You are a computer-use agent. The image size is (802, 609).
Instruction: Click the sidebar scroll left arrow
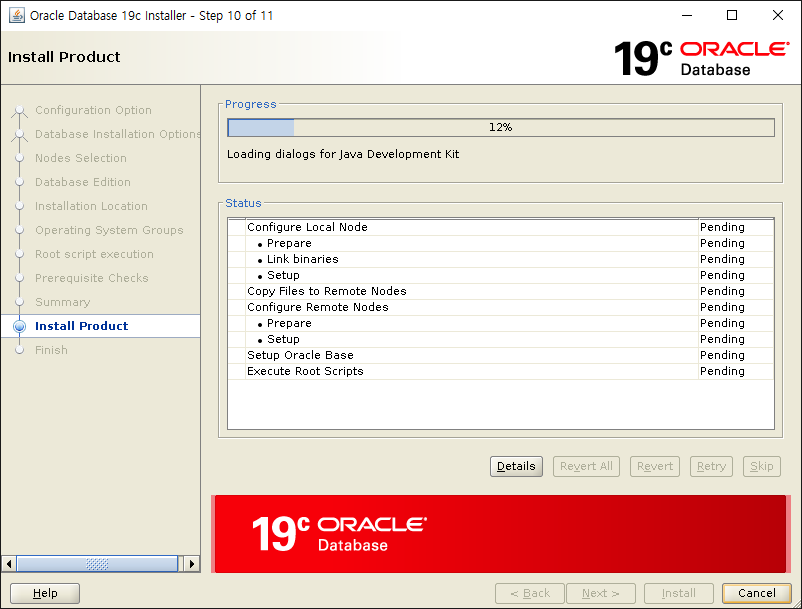click(9, 564)
